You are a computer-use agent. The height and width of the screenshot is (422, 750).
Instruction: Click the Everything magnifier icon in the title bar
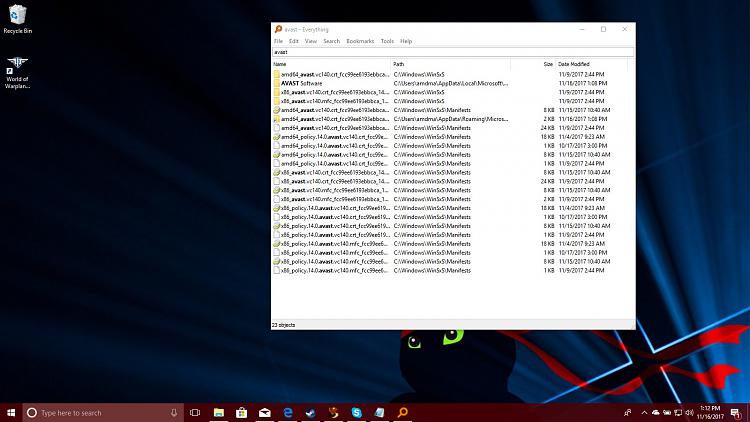(x=278, y=29)
